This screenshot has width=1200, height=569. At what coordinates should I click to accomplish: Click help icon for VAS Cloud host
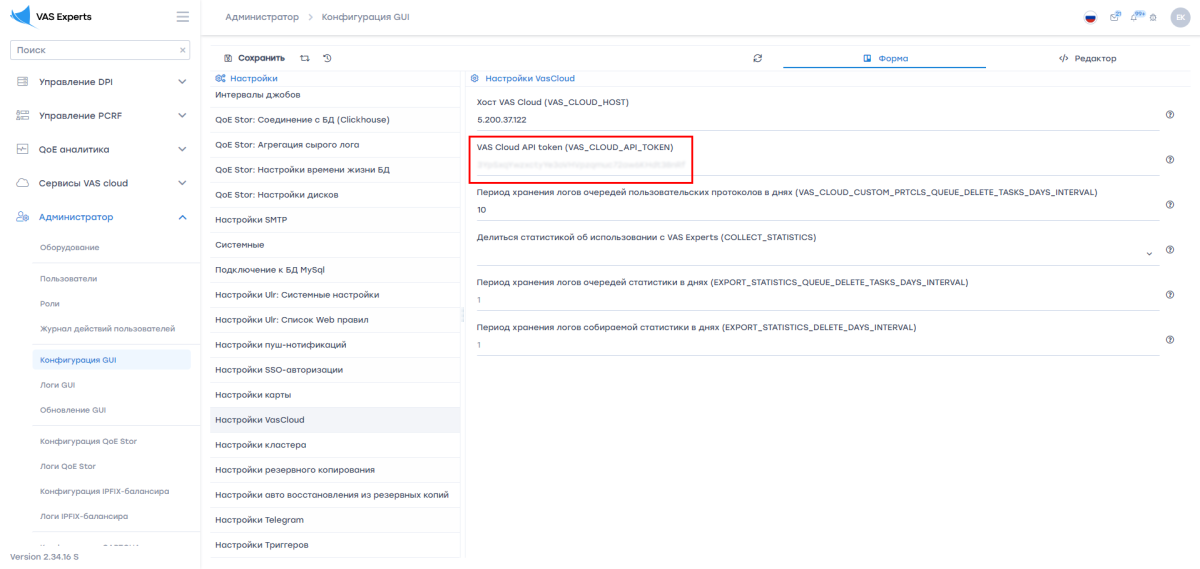click(x=1170, y=115)
